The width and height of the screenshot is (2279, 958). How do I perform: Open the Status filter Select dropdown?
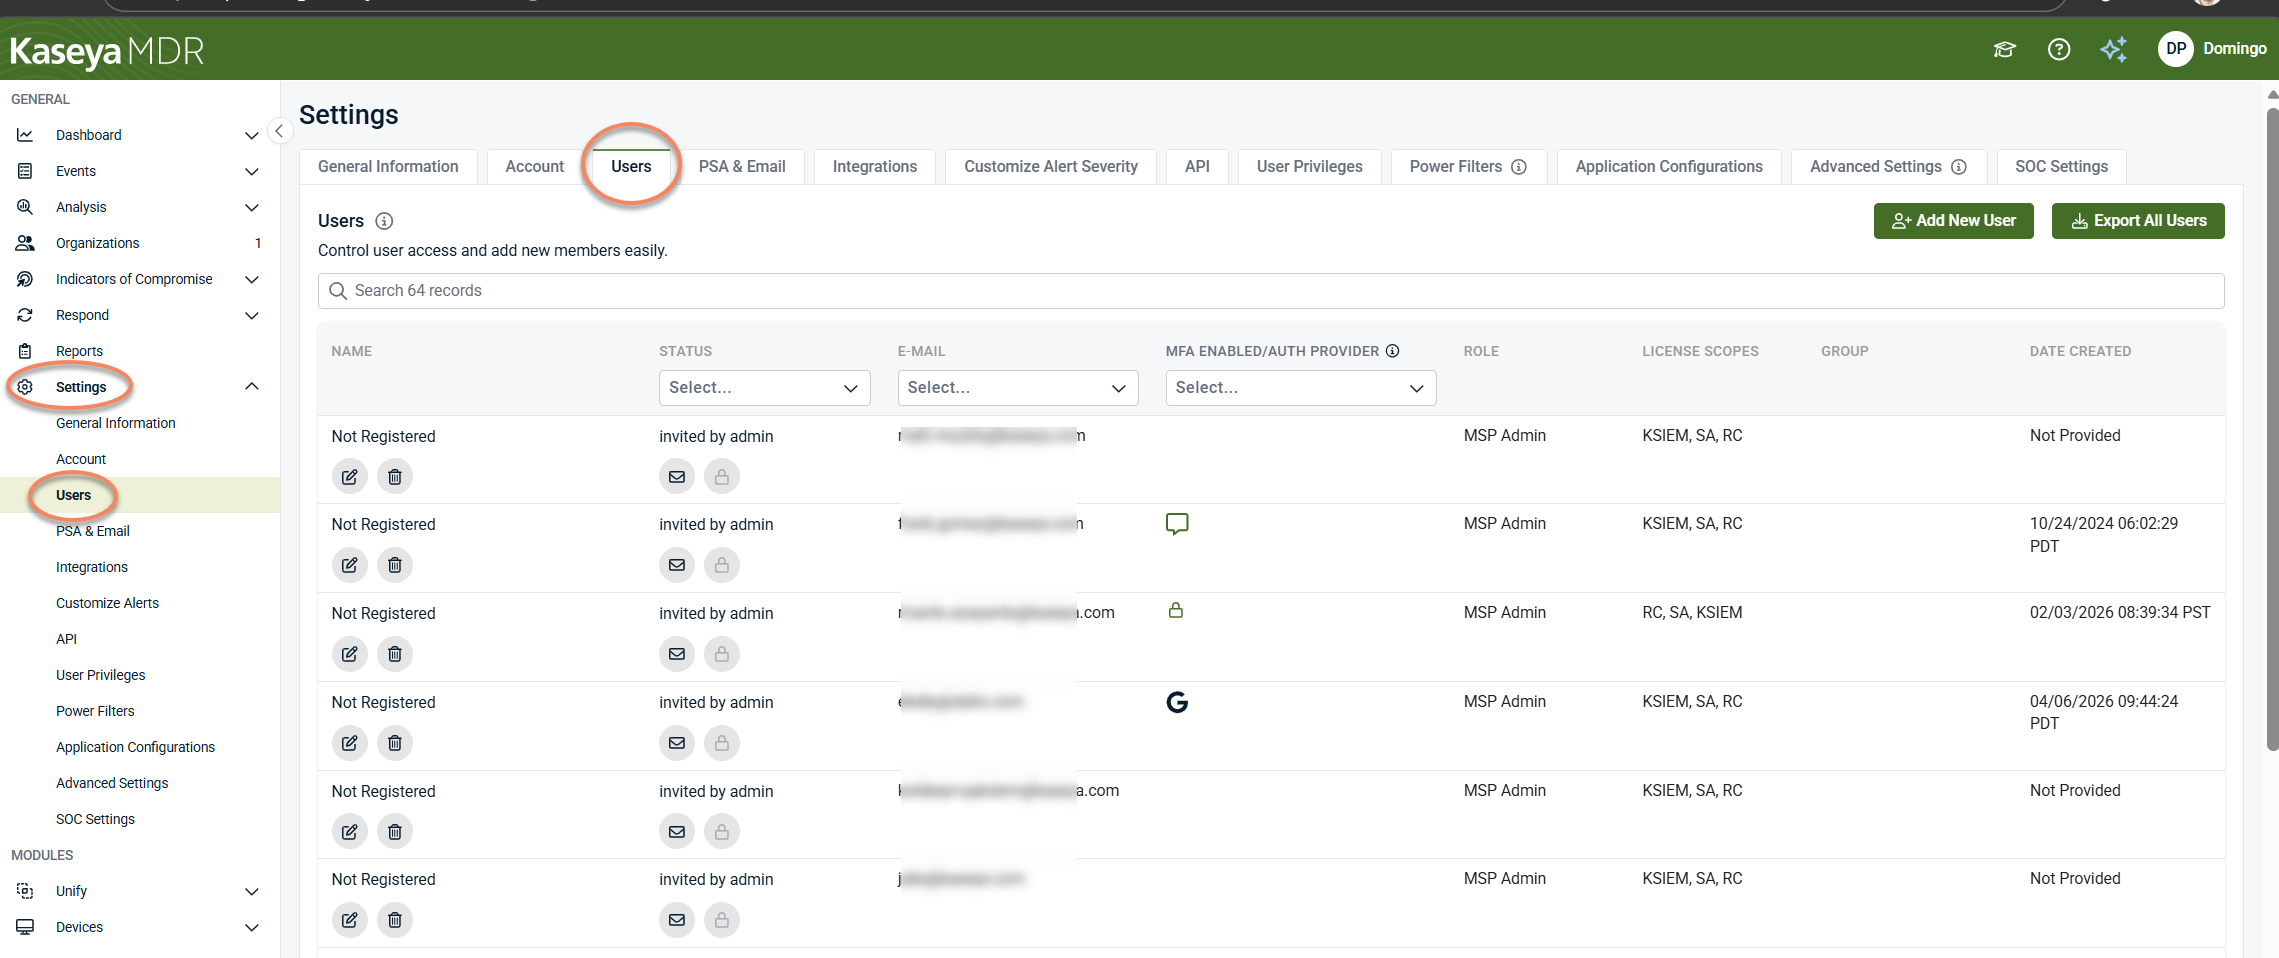764,388
